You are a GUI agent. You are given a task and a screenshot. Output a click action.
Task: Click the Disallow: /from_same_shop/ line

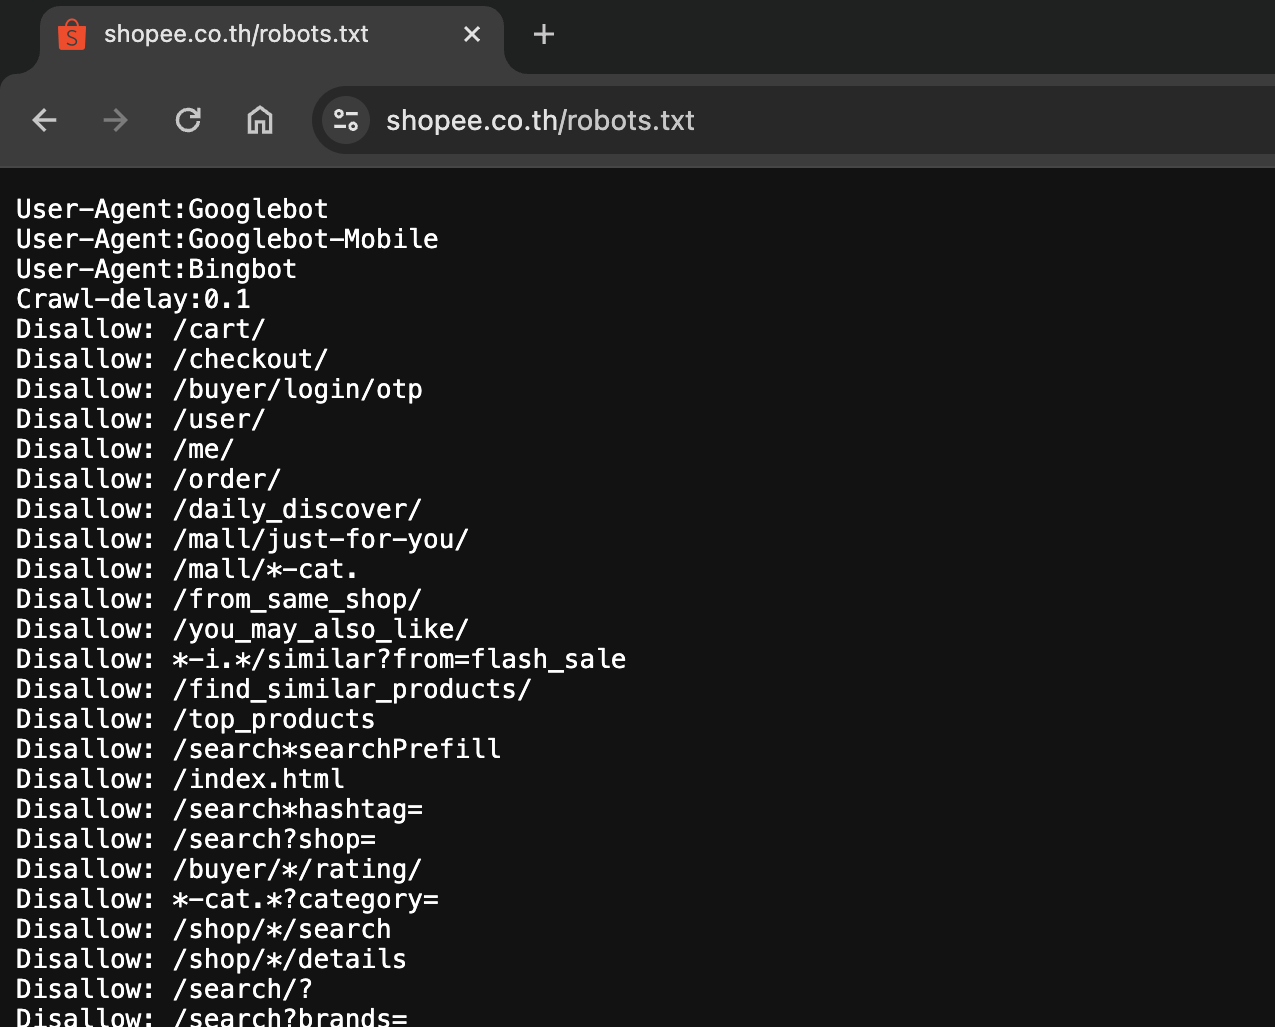219,599
